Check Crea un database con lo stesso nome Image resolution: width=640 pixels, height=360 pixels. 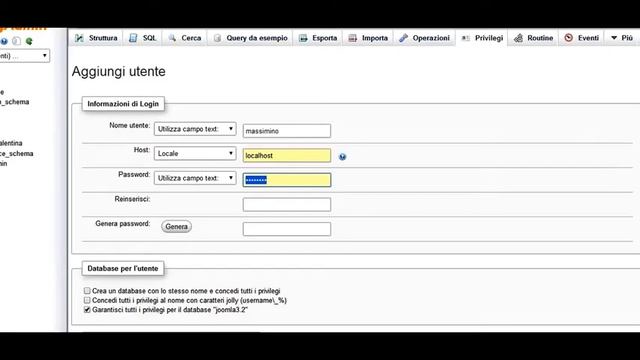point(87,291)
